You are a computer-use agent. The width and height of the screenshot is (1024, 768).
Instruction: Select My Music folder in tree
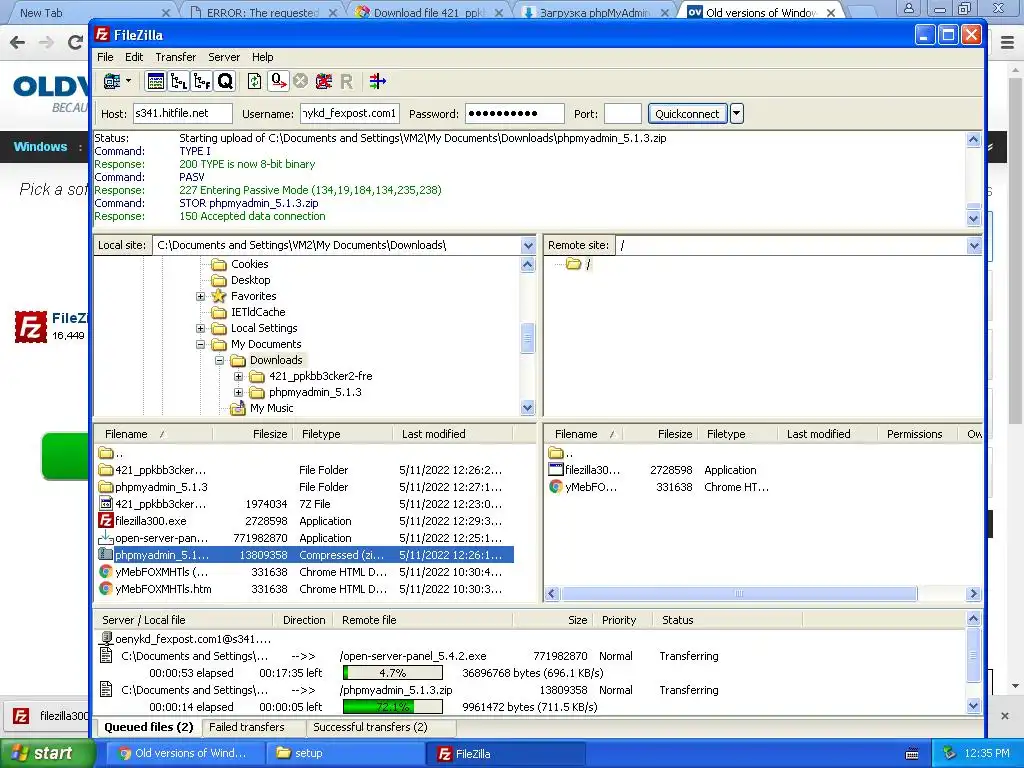pos(272,408)
